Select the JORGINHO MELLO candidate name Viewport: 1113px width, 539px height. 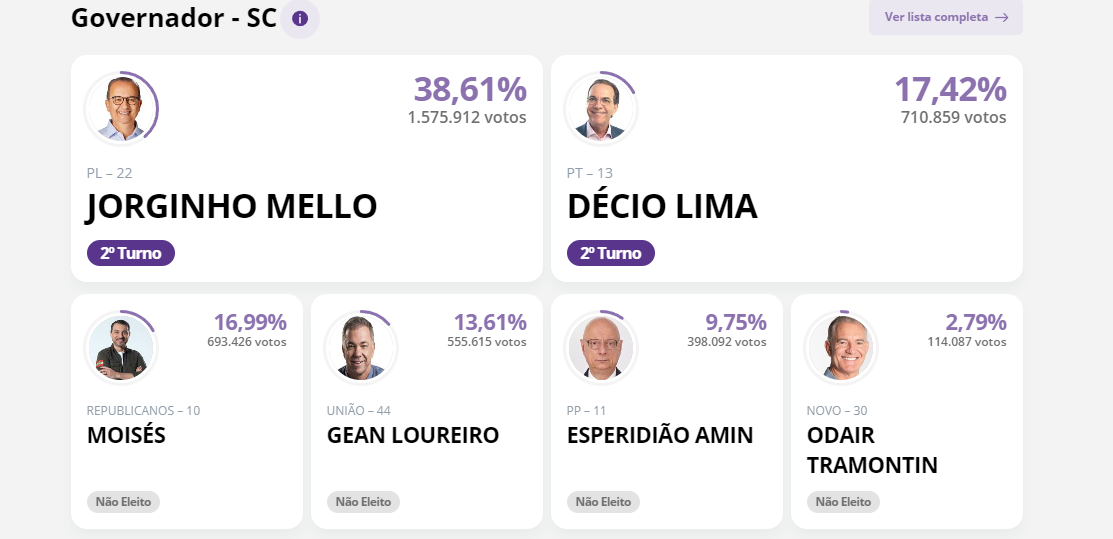click(231, 207)
